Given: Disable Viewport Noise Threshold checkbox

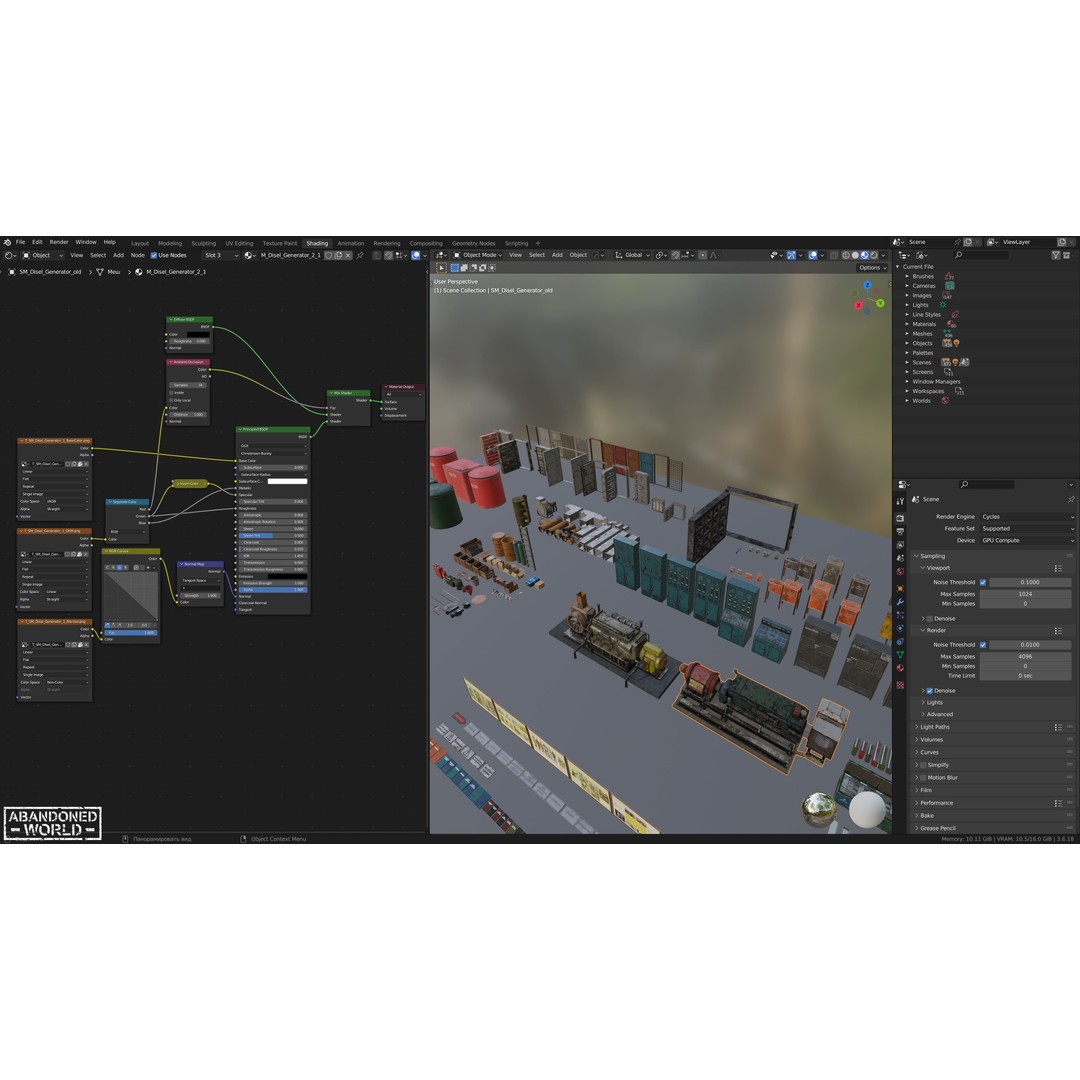Looking at the screenshot, I should (983, 582).
